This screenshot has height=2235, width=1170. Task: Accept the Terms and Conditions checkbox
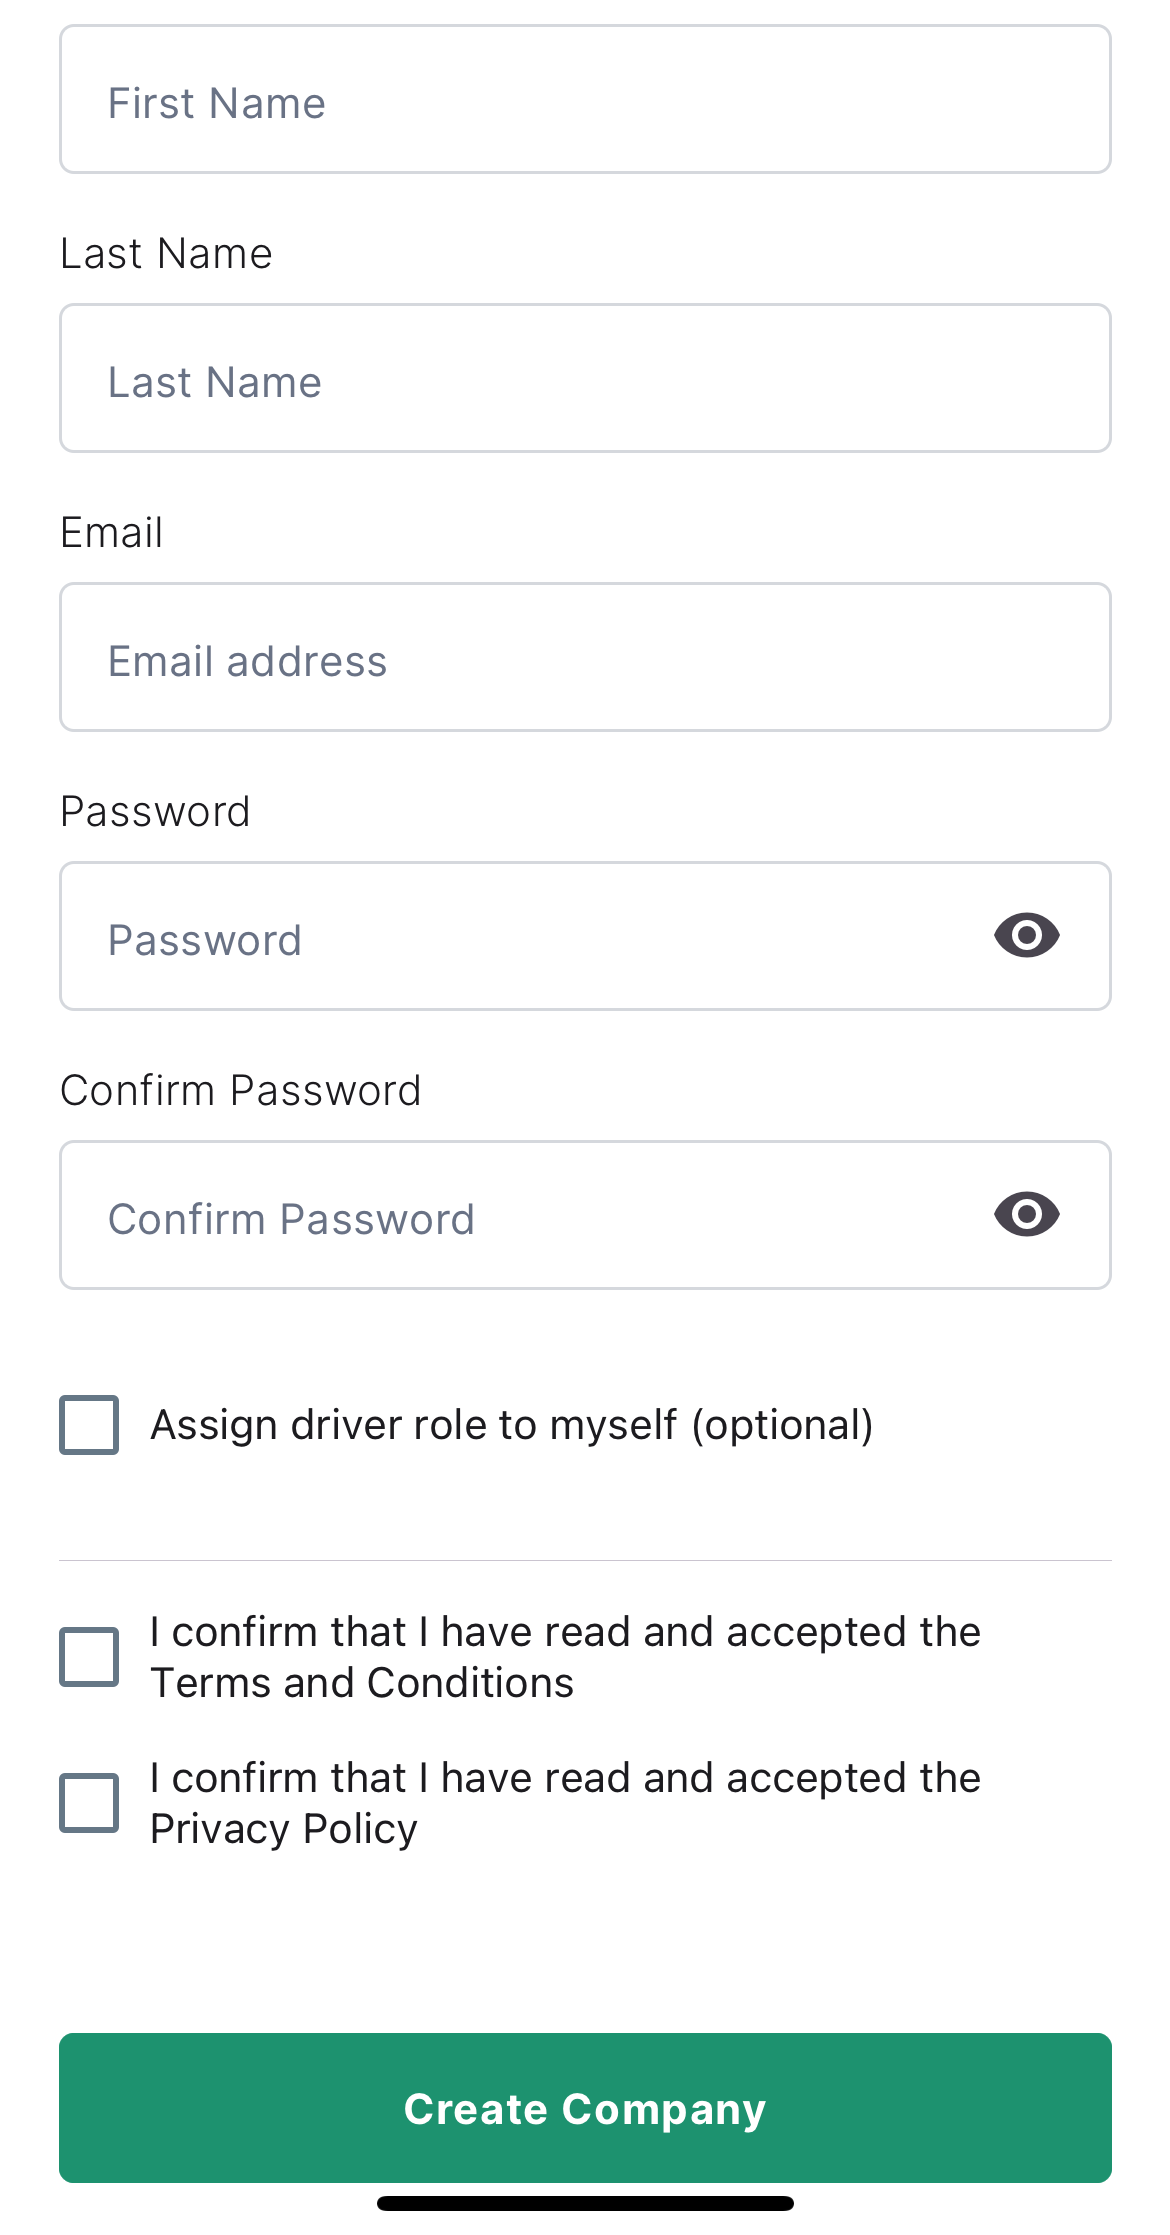pyautogui.click(x=89, y=1655)
